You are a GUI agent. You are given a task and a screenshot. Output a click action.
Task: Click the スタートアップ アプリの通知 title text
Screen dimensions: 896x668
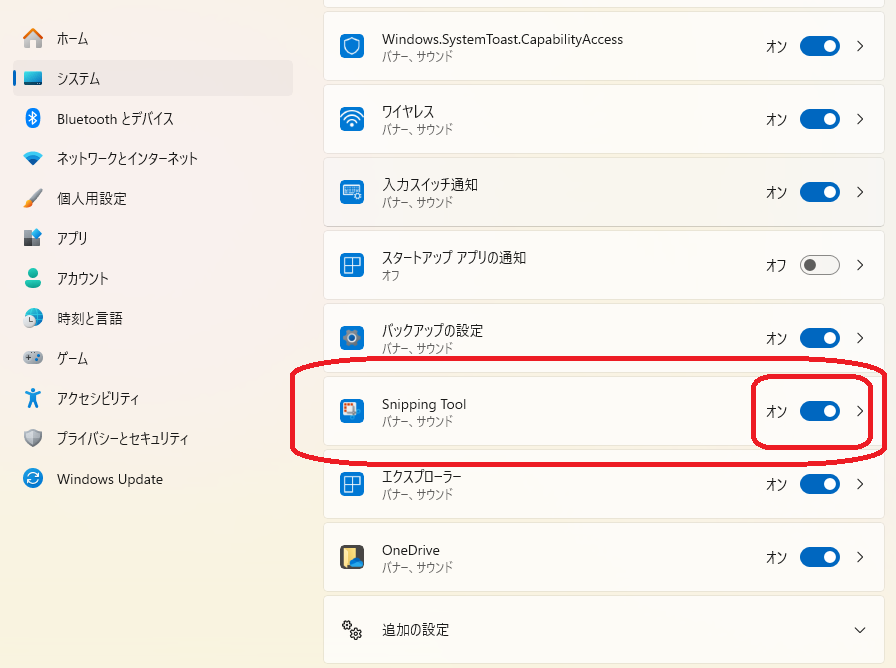(454, 258)
